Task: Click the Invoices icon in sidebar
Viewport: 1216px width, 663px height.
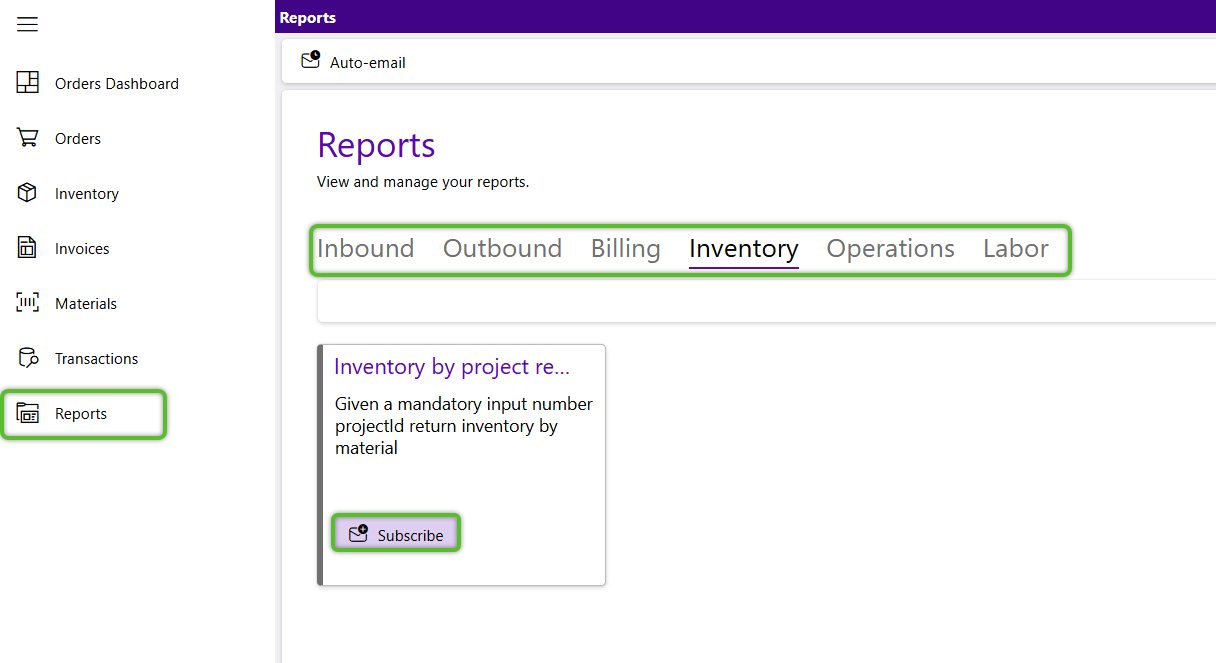Action: [28, 248]
